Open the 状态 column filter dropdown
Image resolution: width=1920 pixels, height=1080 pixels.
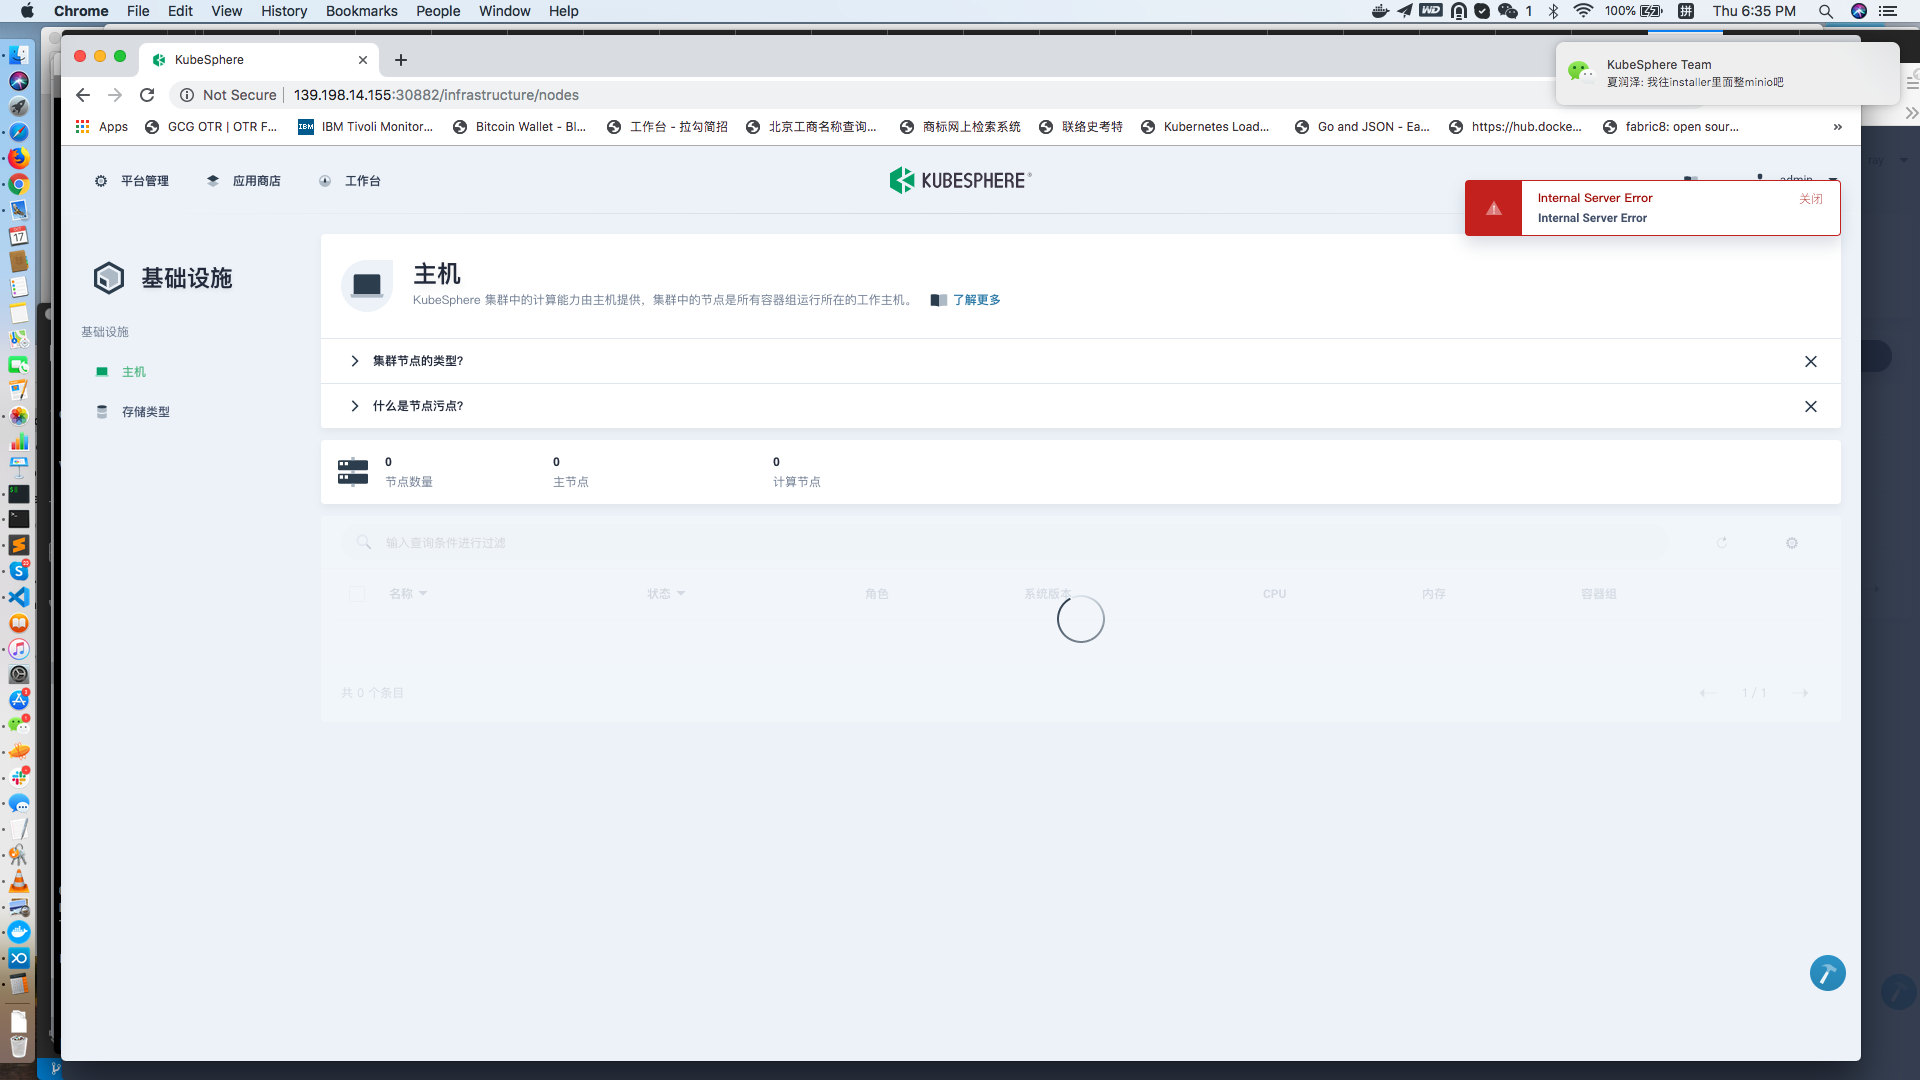click(x=666, y=594)
